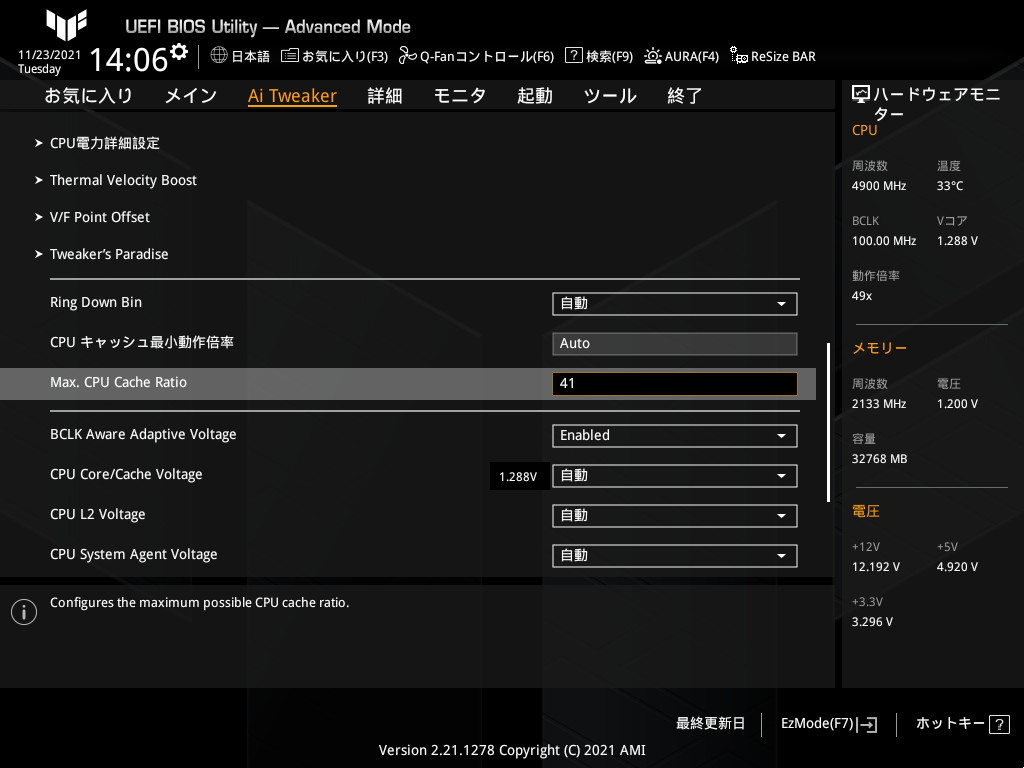This screenshot has height=768, width=1024.
Task: Select the Ai Tweaker tab
Action: click(293, 96)
